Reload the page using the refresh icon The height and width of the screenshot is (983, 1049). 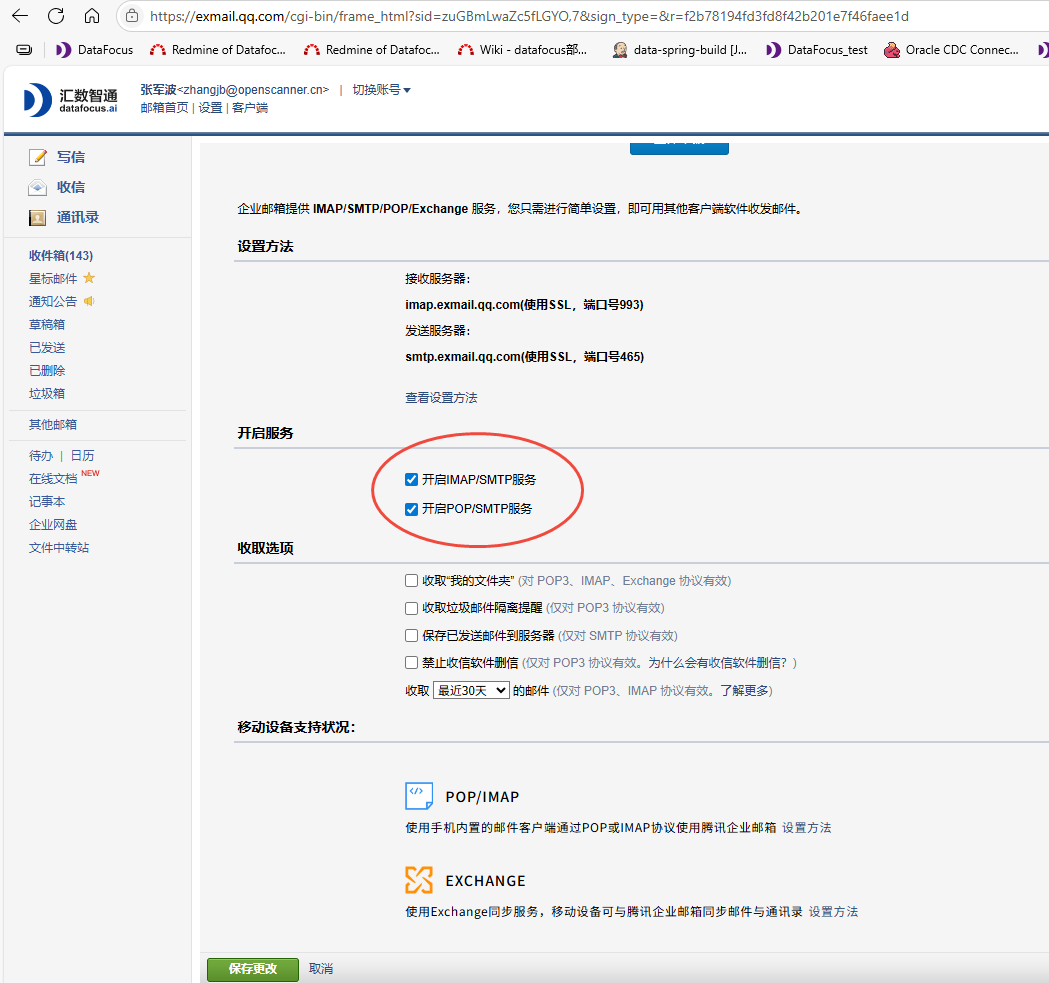coord(56,16)
